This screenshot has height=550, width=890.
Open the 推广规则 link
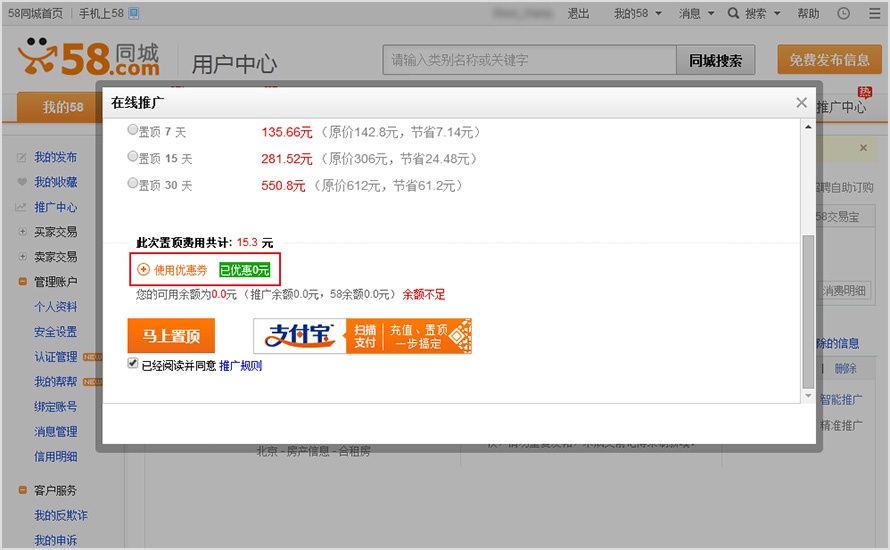click(x=241, y=366)
